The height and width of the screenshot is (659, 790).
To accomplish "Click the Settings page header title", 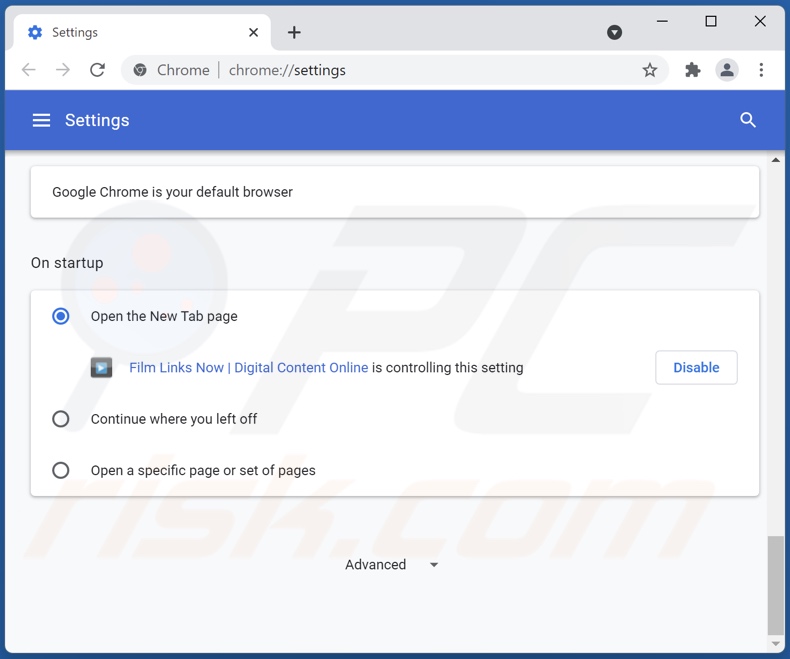I will pyautogui.click(x=97, y=120).
